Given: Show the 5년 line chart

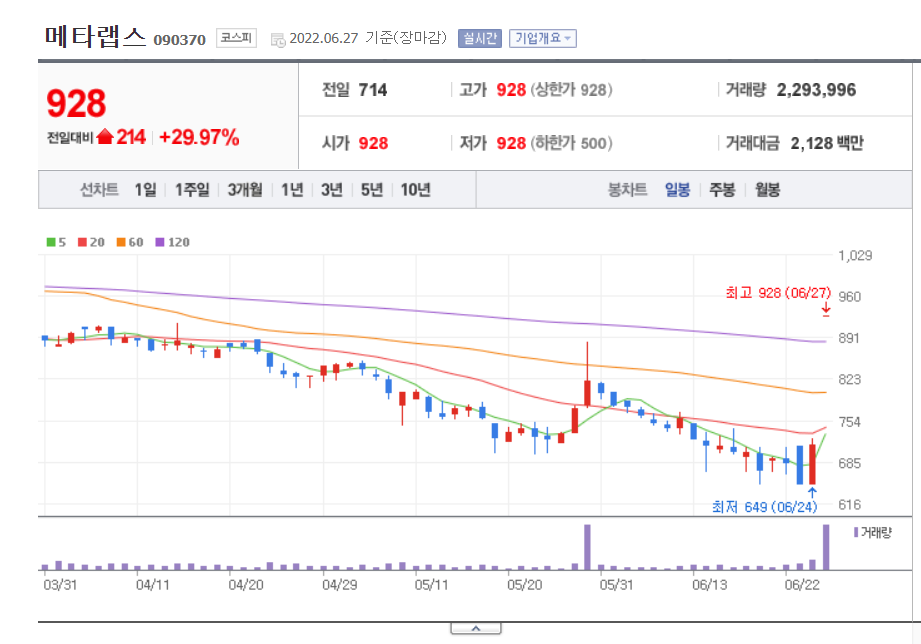Looking at the screenshot, I should pyautogui.click(x=372, y=190).
